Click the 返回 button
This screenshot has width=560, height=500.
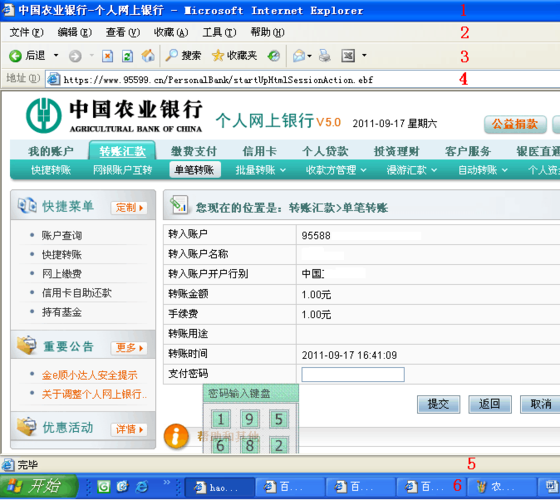(x=490, y=404)
